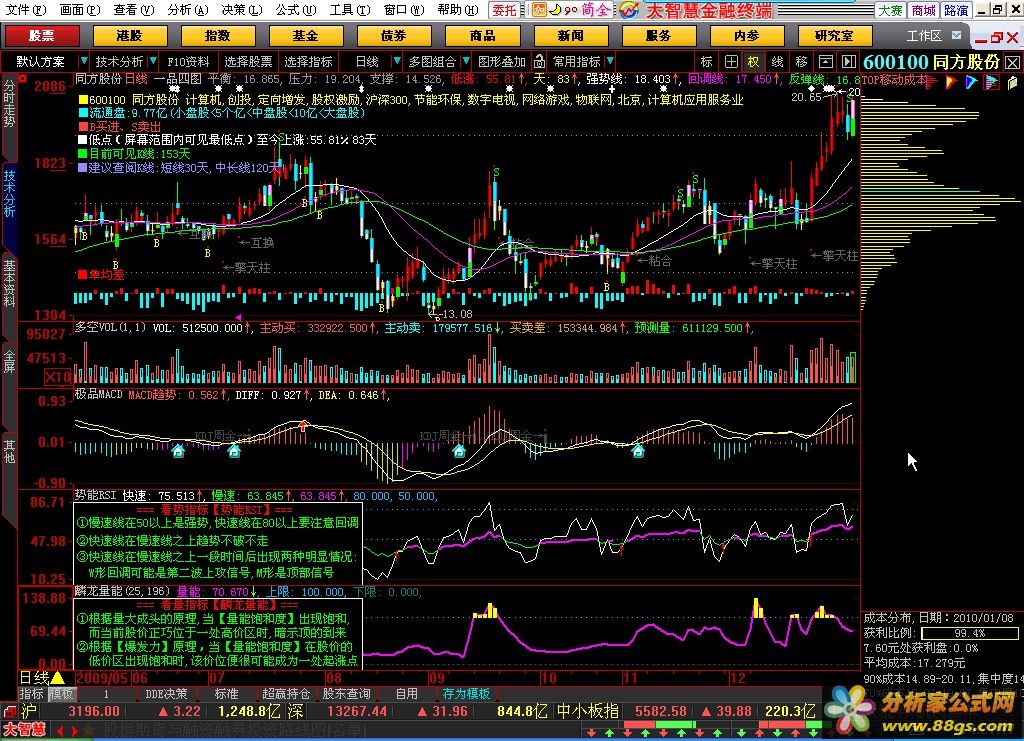Switch to the 股票 main tab
This screenshot has width=1024, height=741.
tap(41, 36)
